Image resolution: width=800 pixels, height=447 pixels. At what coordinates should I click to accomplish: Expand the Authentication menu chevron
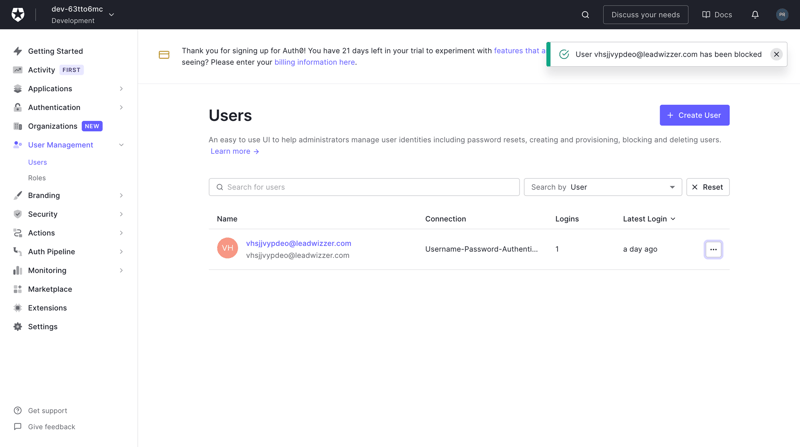pos(121,107)
